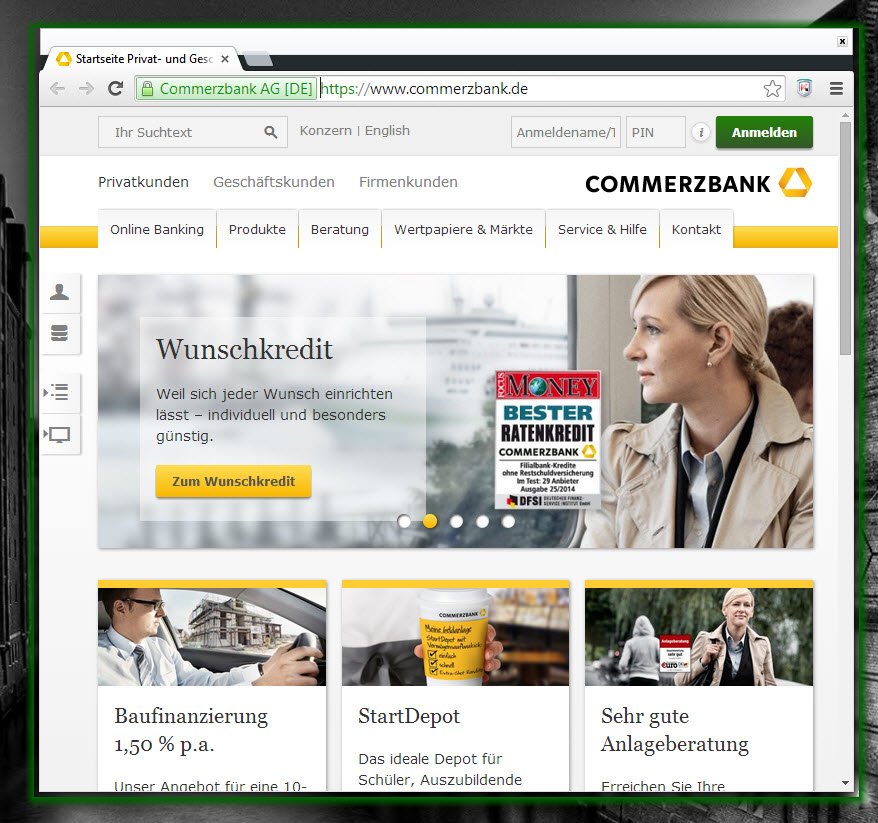Open the Konzern link
Screen dimensions: 878x823
pos(325,130)
